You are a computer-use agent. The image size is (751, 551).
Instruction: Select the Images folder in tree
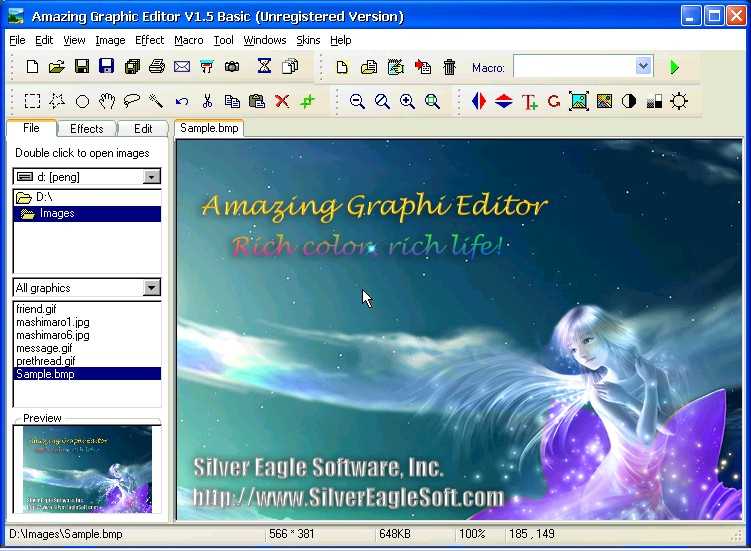(87, 213)
